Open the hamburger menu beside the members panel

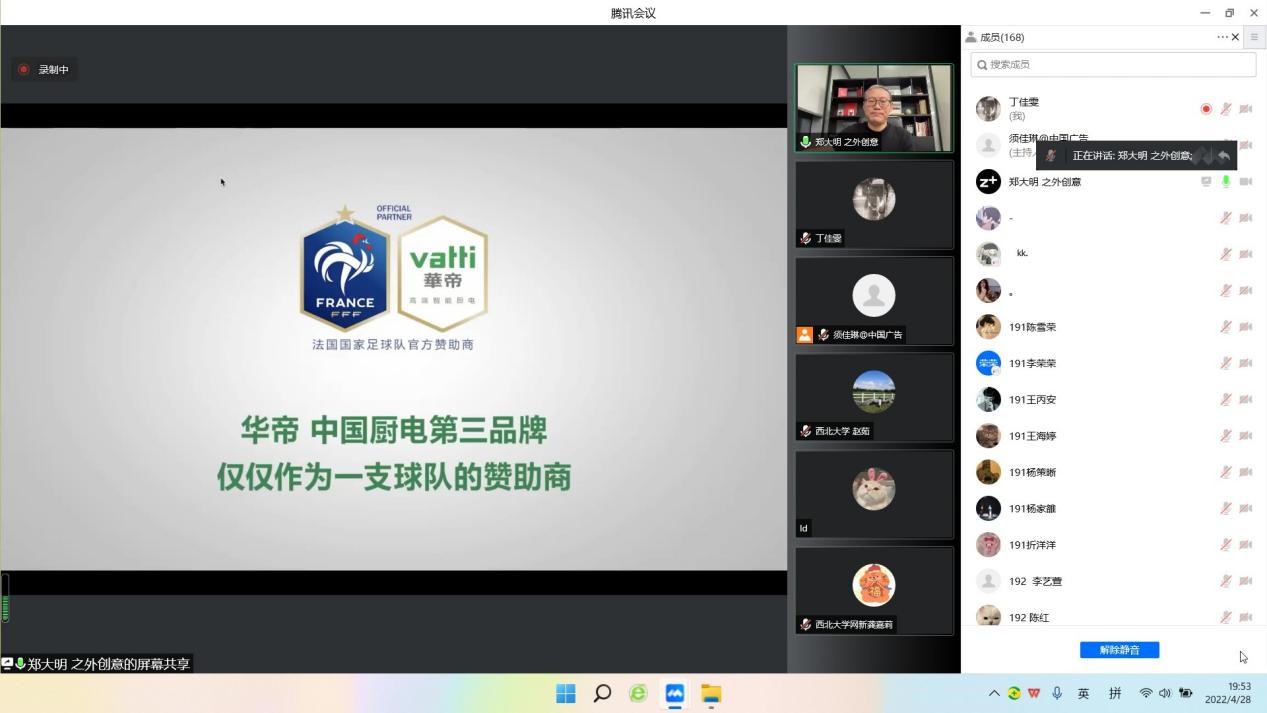point(1255,37)
